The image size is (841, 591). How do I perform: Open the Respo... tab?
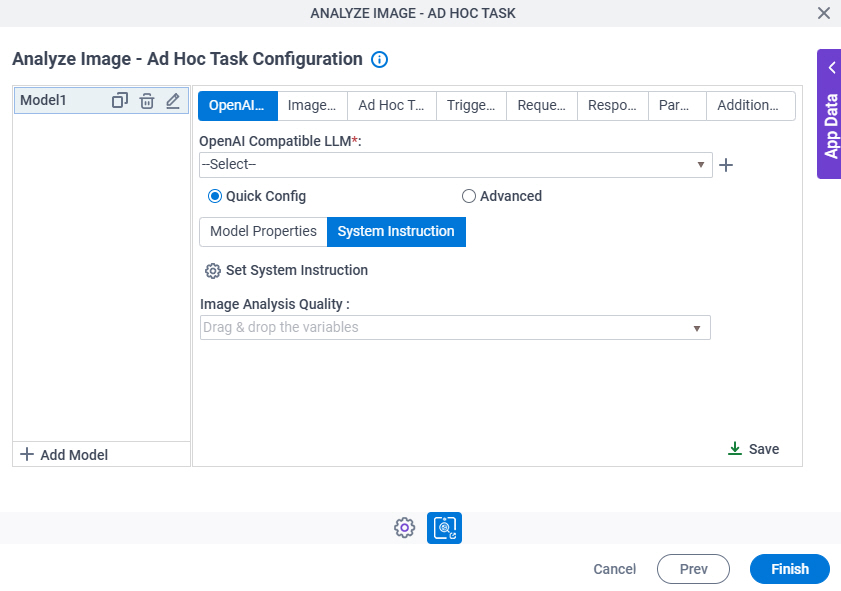point(613,106)
